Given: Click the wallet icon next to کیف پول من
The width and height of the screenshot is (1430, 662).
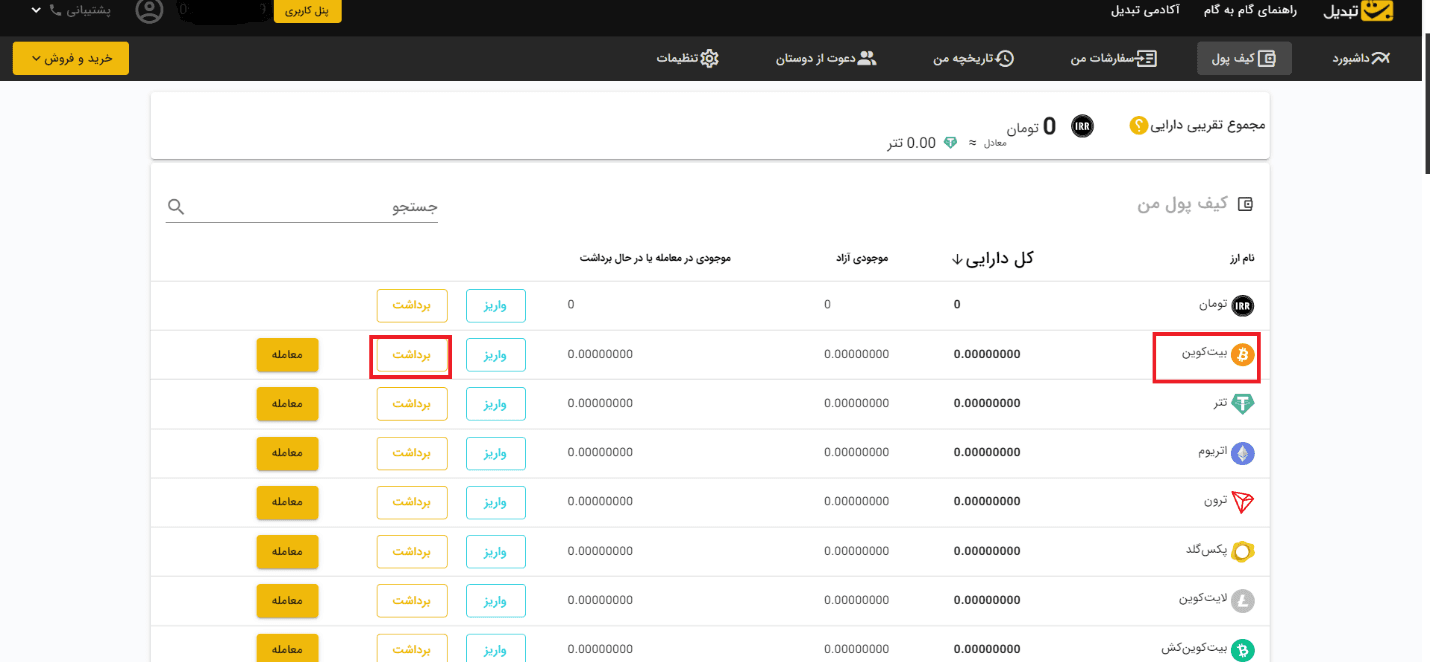Looking at the screenshot, I should [1245, 204].
